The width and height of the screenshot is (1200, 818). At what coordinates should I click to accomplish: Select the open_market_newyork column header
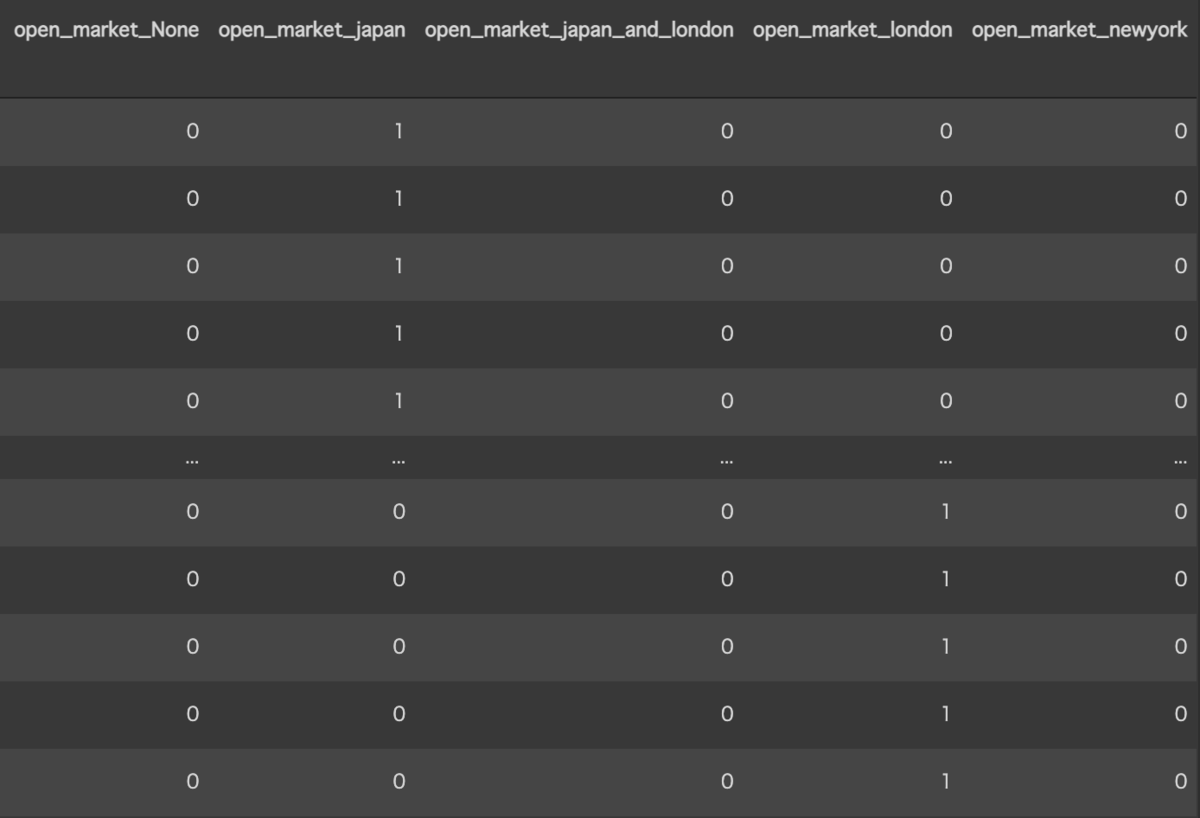(x=1079, y=30)
